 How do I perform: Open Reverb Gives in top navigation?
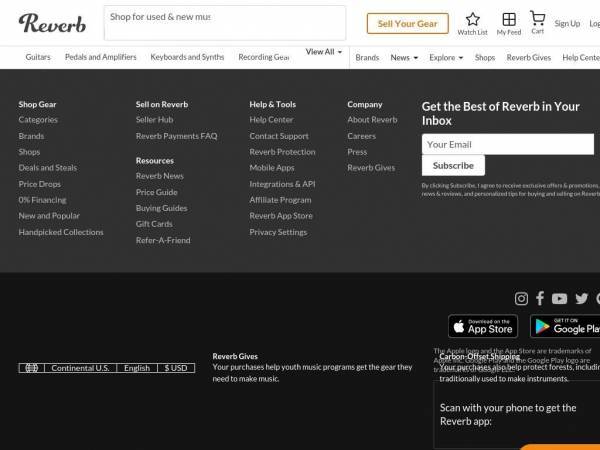pyautogui.click(x=528, y=57)
